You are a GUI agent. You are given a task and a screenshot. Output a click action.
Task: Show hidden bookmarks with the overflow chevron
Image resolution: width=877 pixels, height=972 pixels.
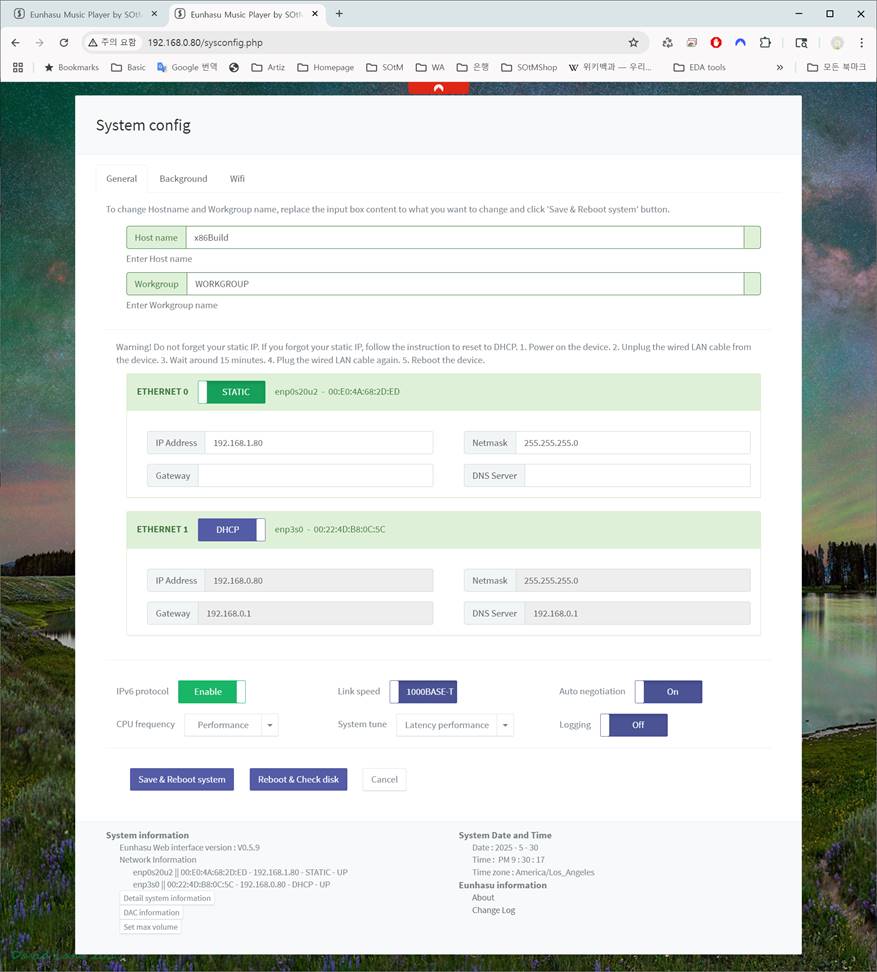[x=780, y=67]
